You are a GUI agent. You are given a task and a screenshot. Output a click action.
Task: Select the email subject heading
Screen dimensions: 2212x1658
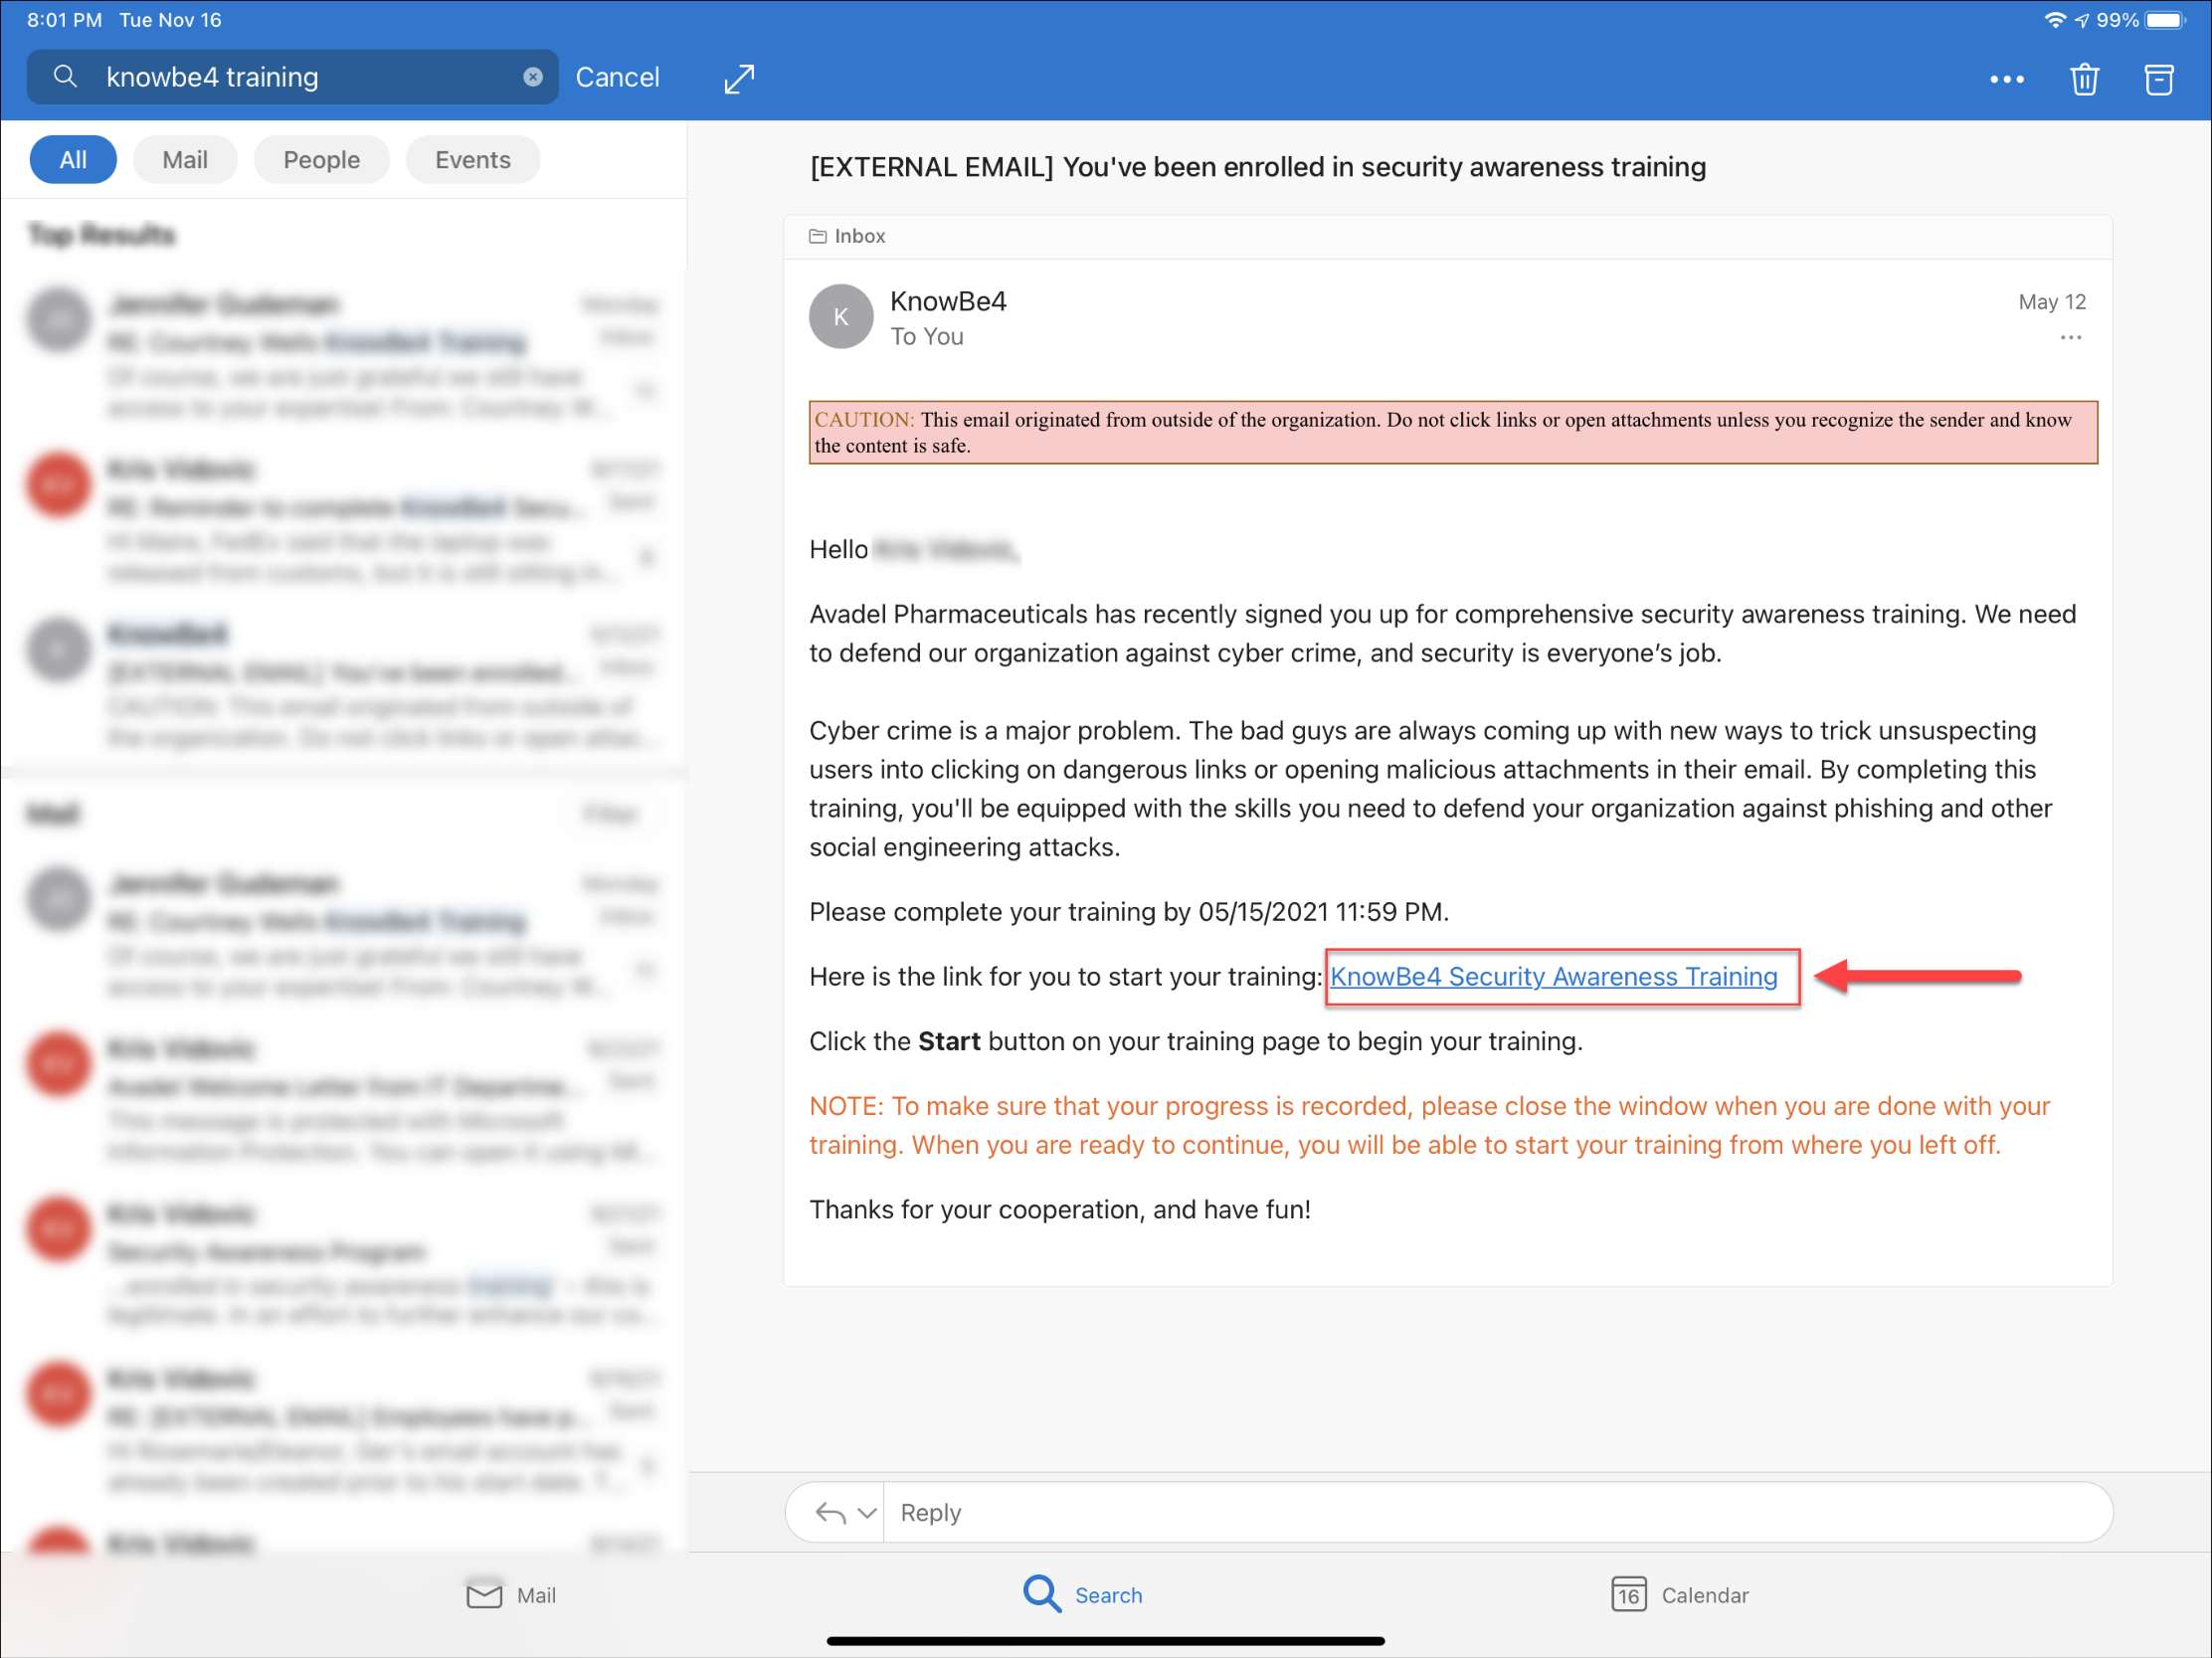(1257, 167)
